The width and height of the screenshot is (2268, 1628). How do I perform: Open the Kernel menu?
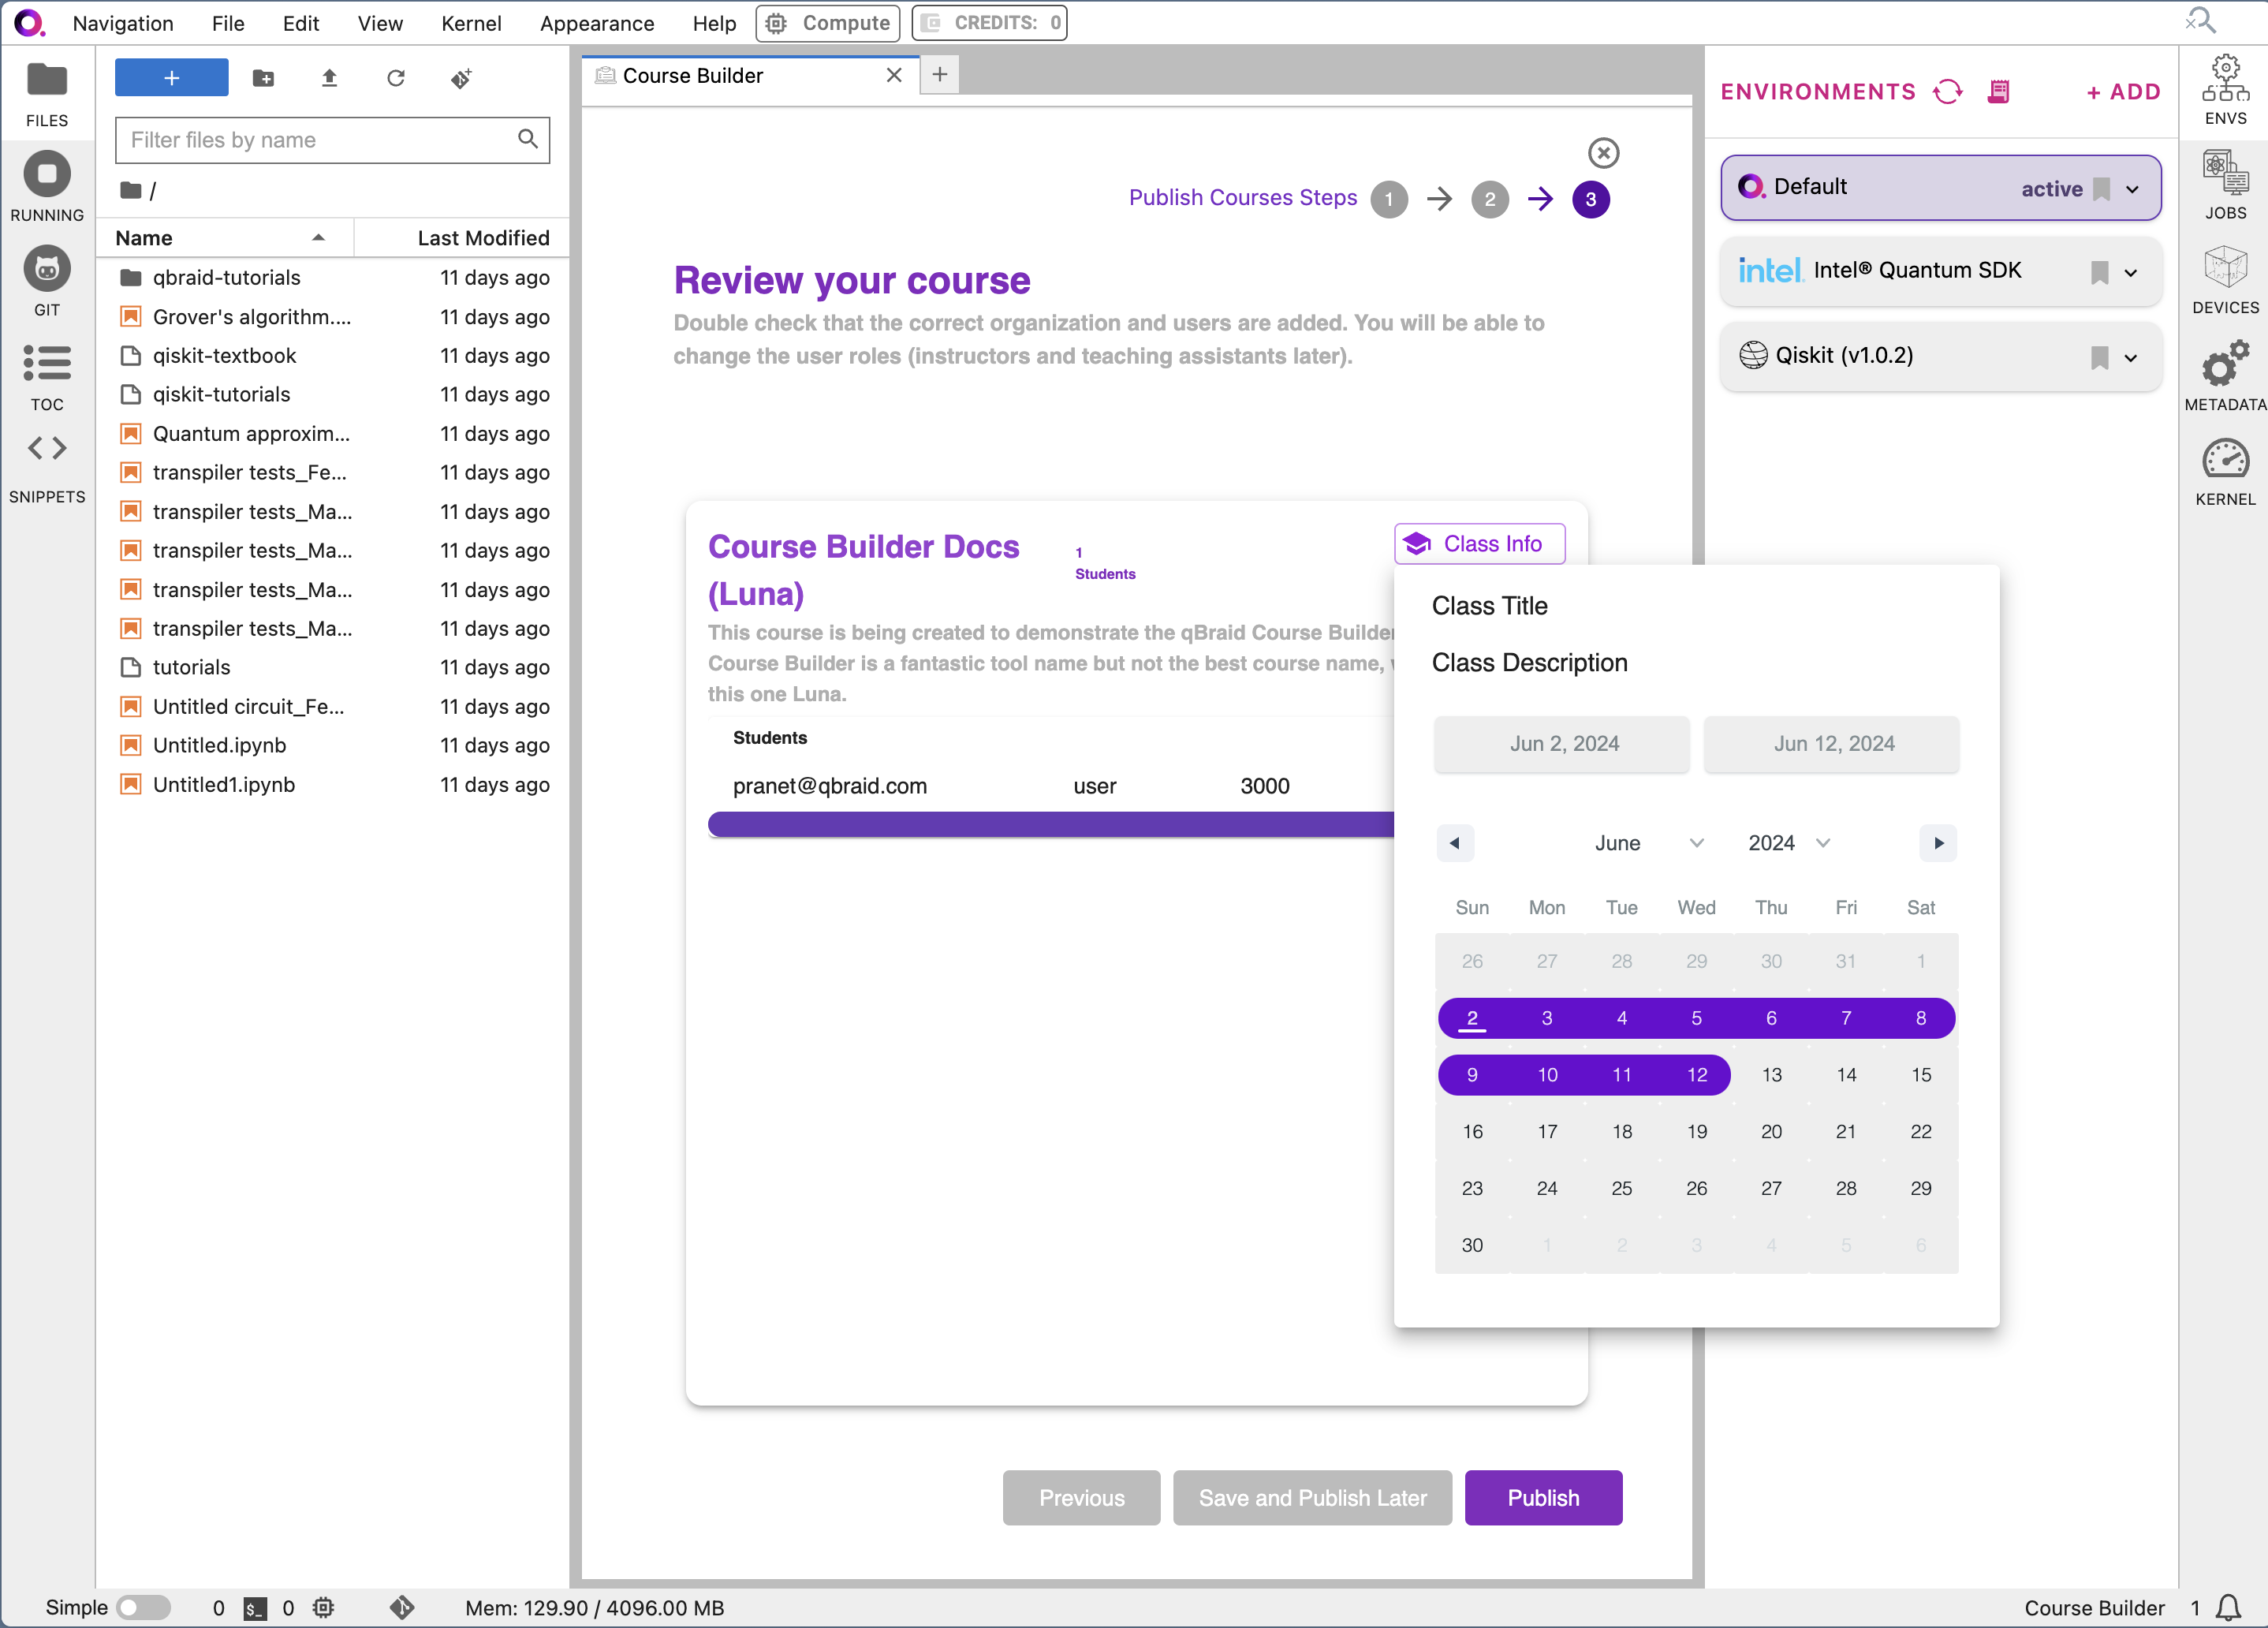471,23
